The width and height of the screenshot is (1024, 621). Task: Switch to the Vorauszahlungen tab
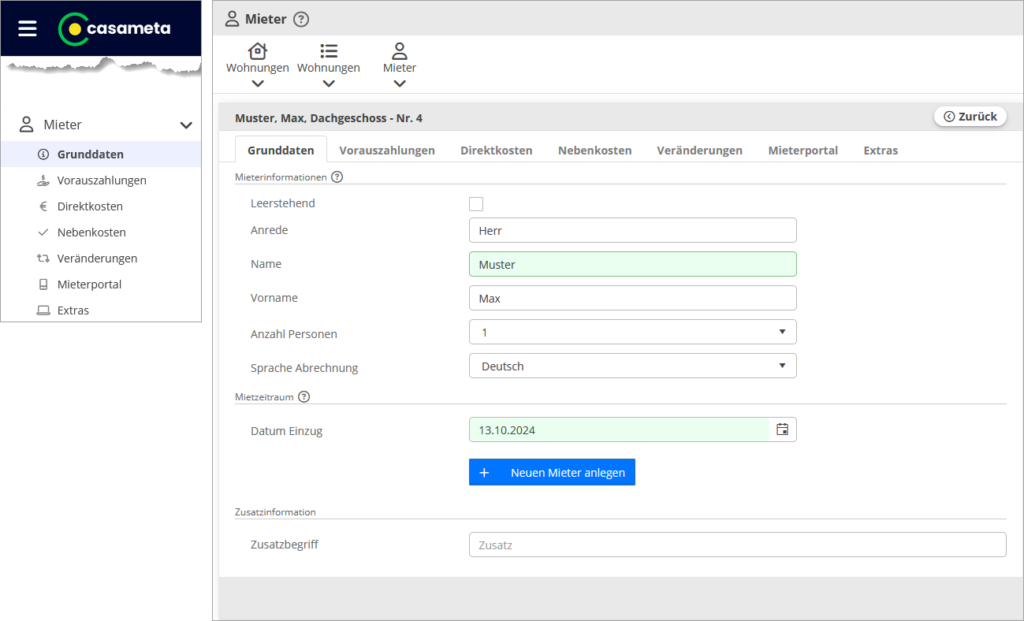tap(386, 150)
